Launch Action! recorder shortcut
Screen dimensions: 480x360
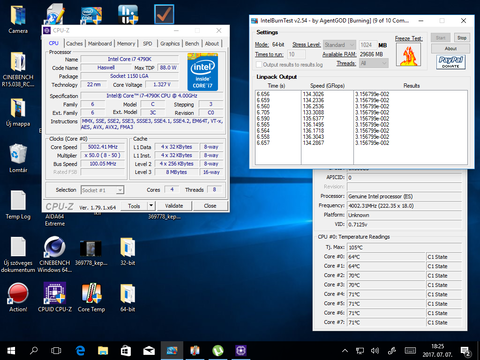[x=18, y=297]
